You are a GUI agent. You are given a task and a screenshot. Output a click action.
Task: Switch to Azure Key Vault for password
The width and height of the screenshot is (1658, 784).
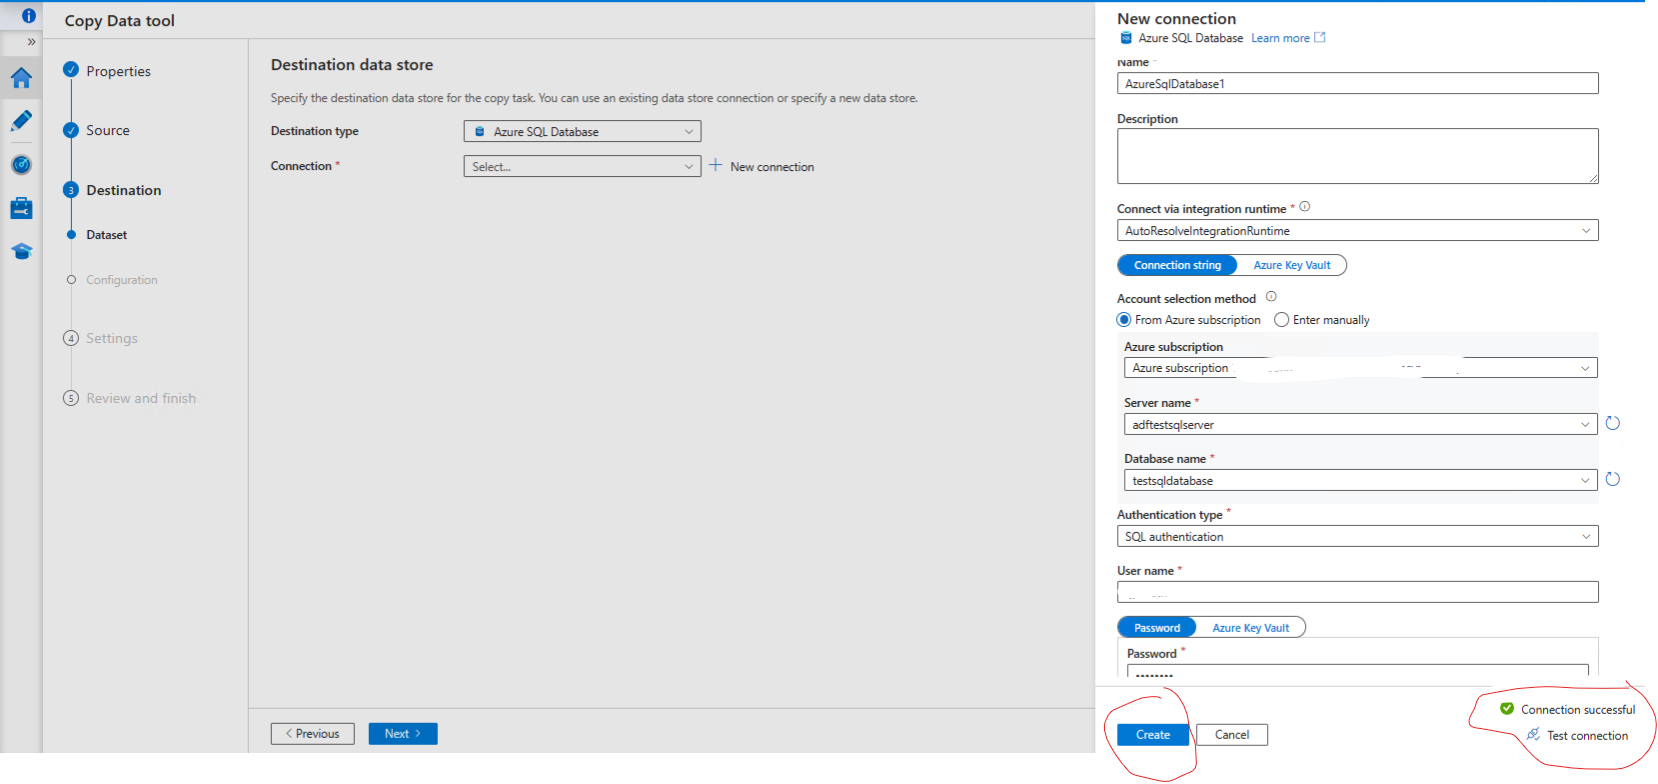tap(1251, 628)
